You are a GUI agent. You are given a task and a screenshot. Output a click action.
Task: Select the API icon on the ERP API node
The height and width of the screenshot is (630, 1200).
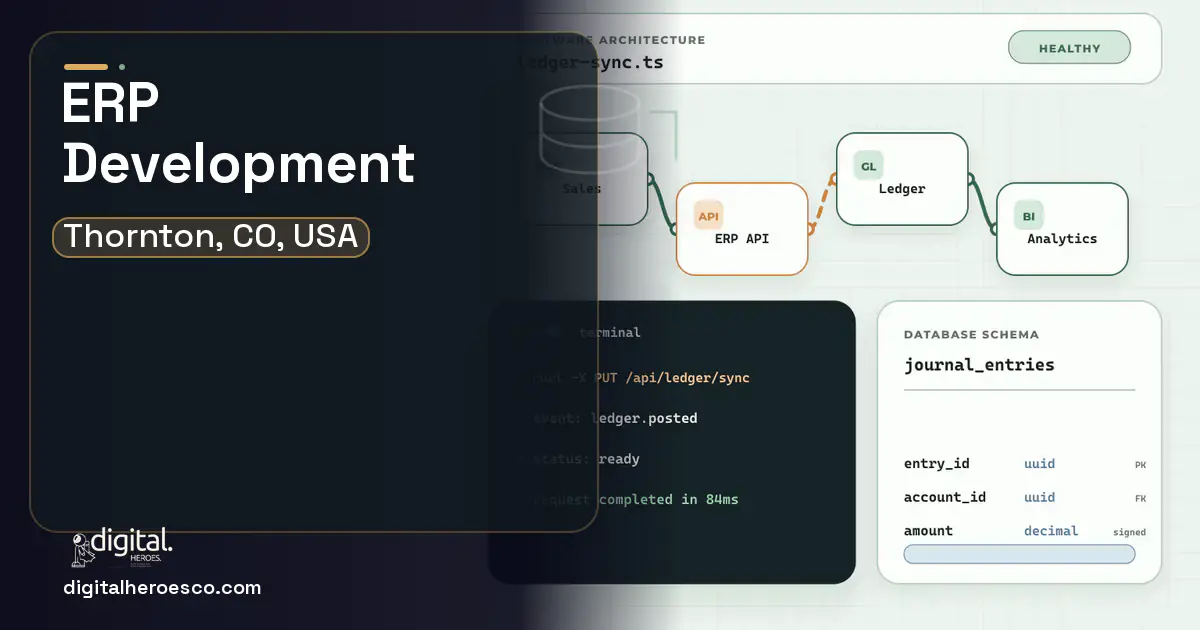(x=708, y=216)
